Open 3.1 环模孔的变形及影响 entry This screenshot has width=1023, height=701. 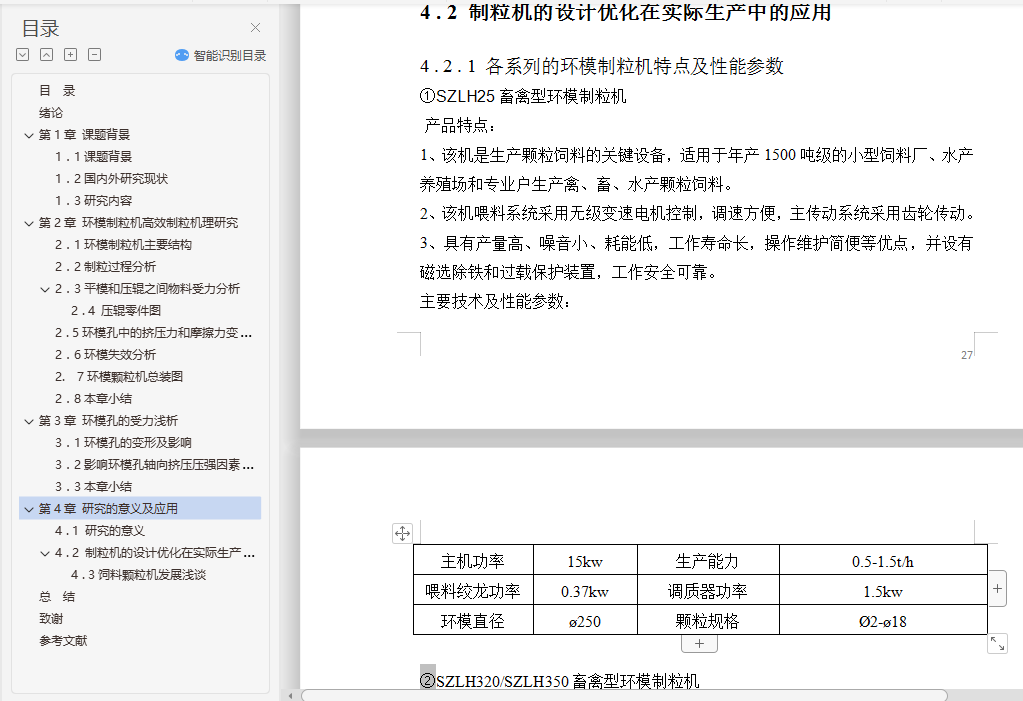pyautogui.click(x=123, y=443)
